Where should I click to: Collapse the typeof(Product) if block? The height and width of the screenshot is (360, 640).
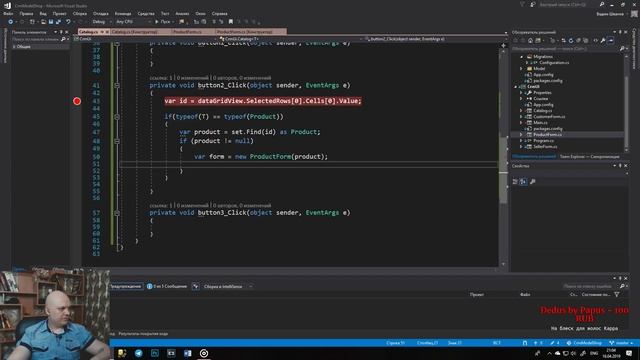pos(117,117)
